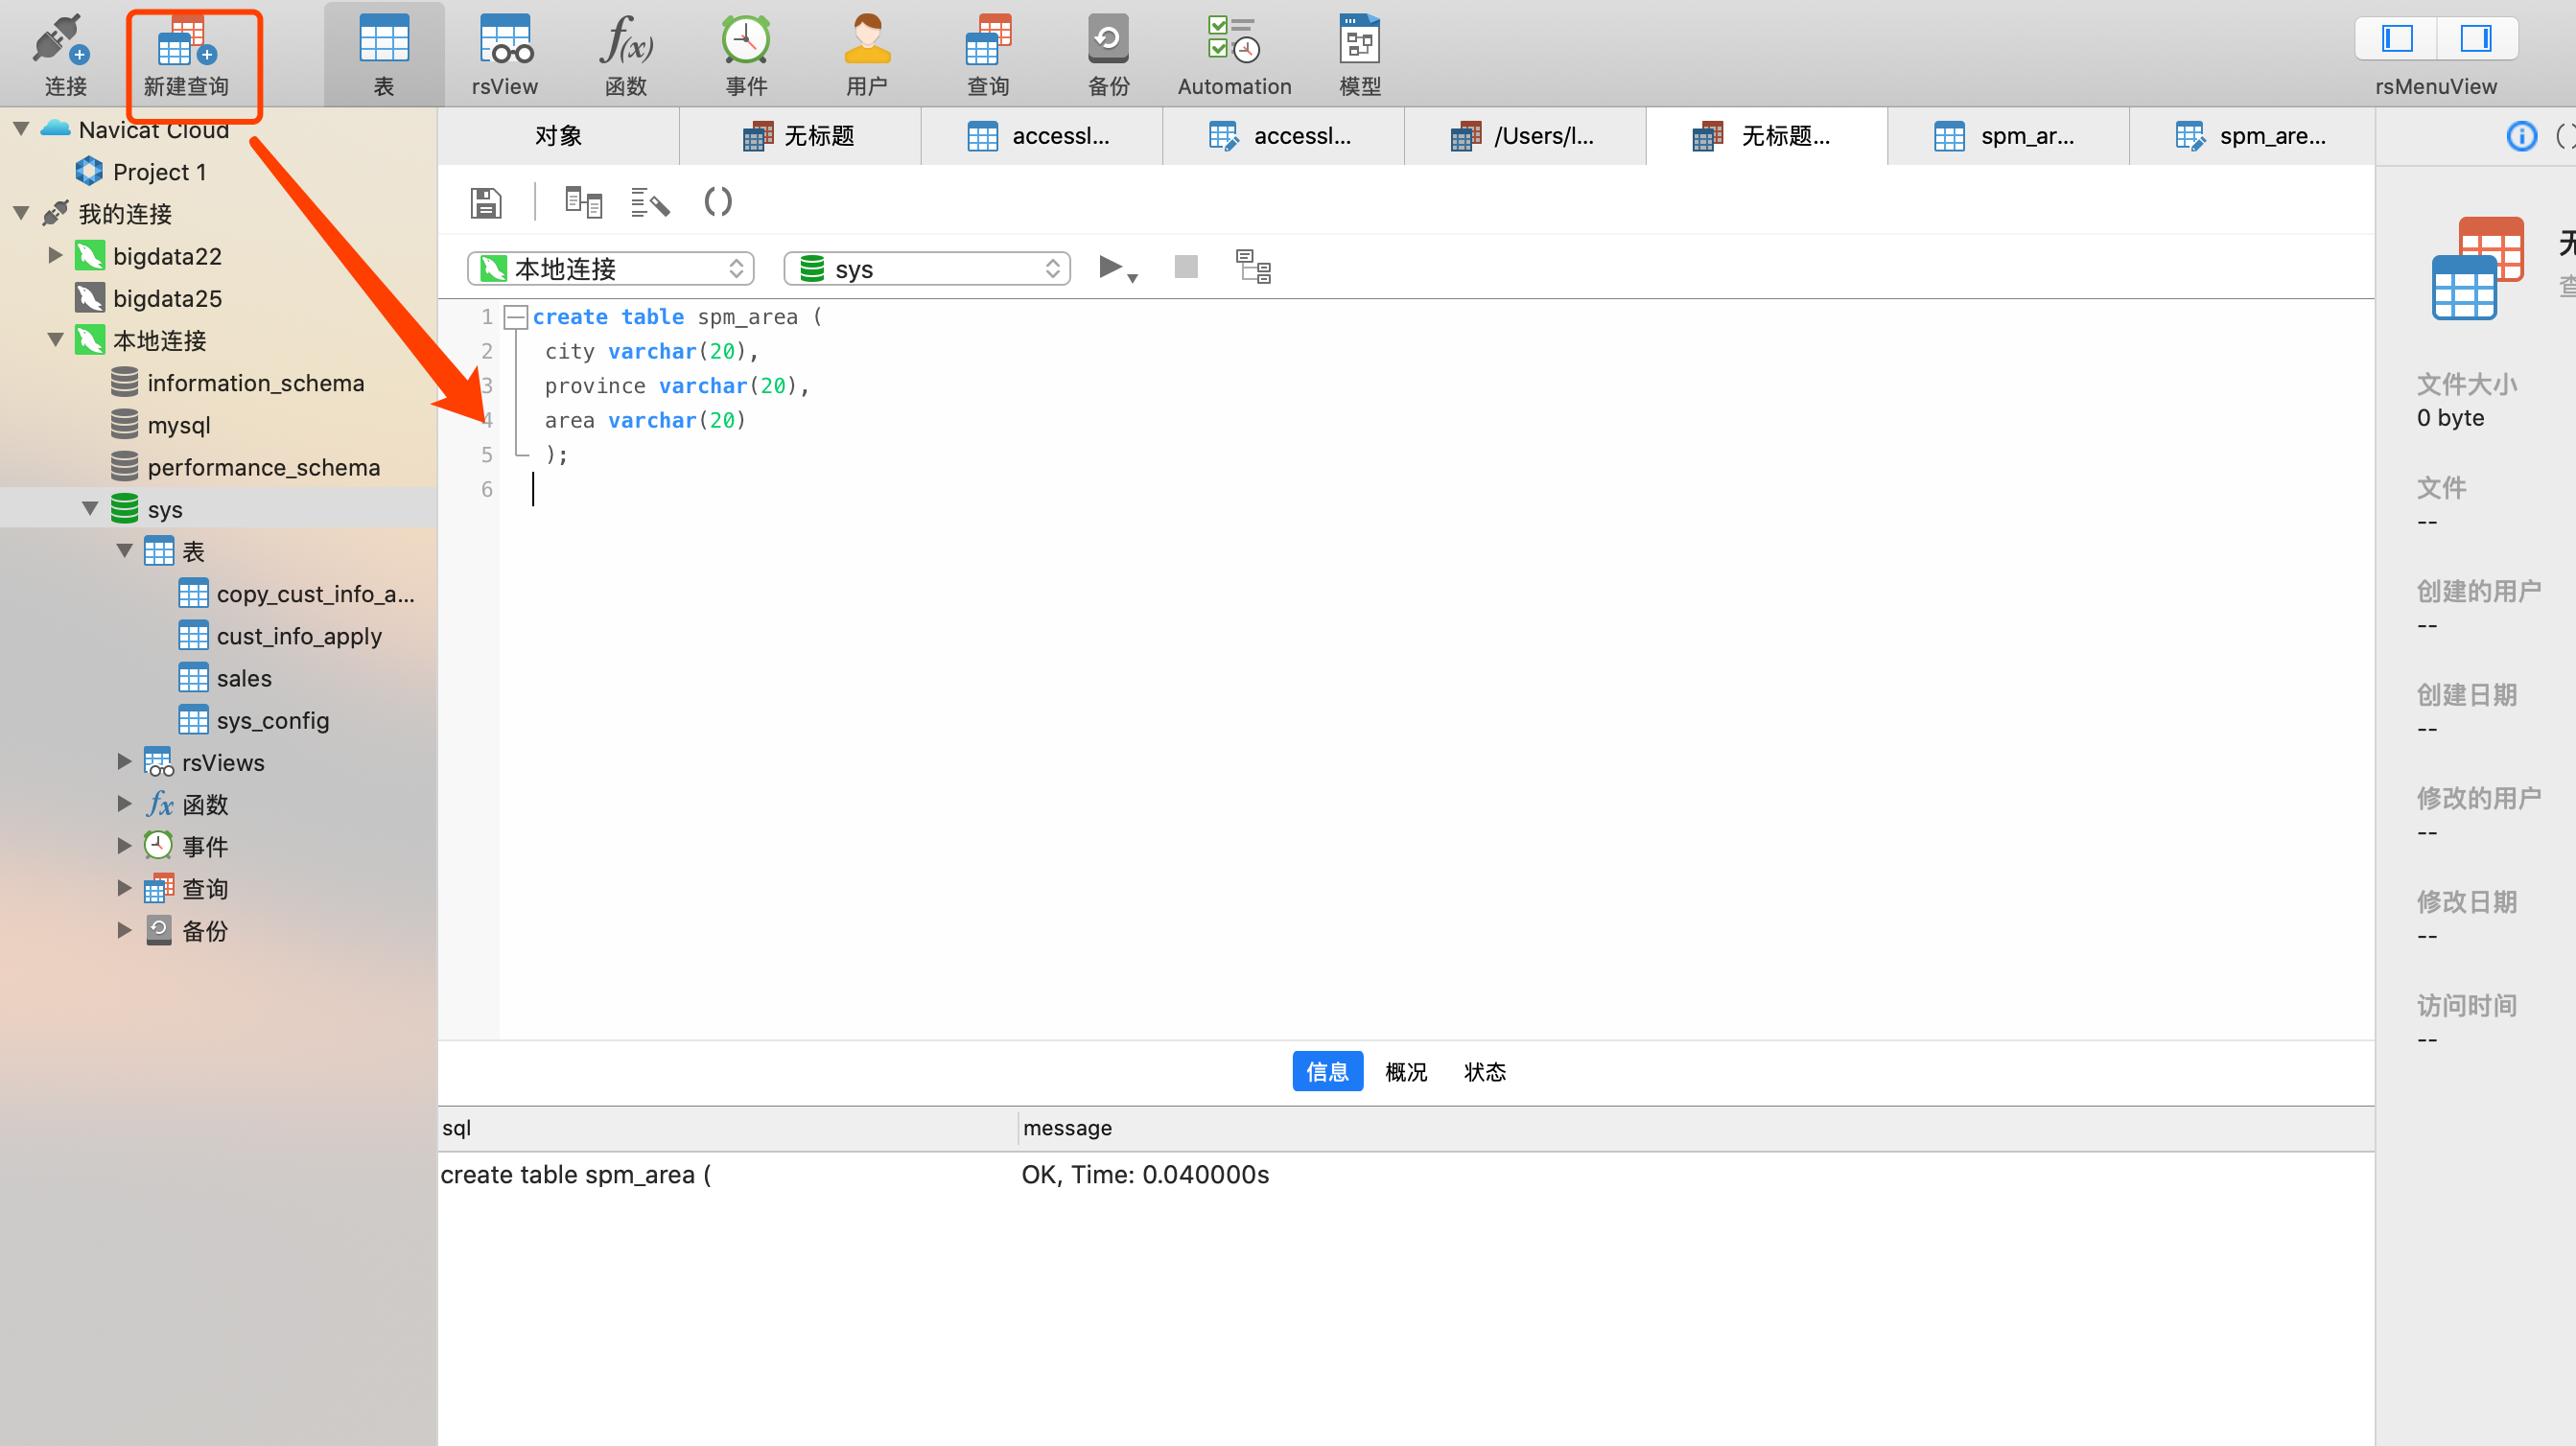Image resolution: width=2576 pixels, height=1446 pixels.
Task: Collapse the code fold on line 1
Action: pos(516,318)
